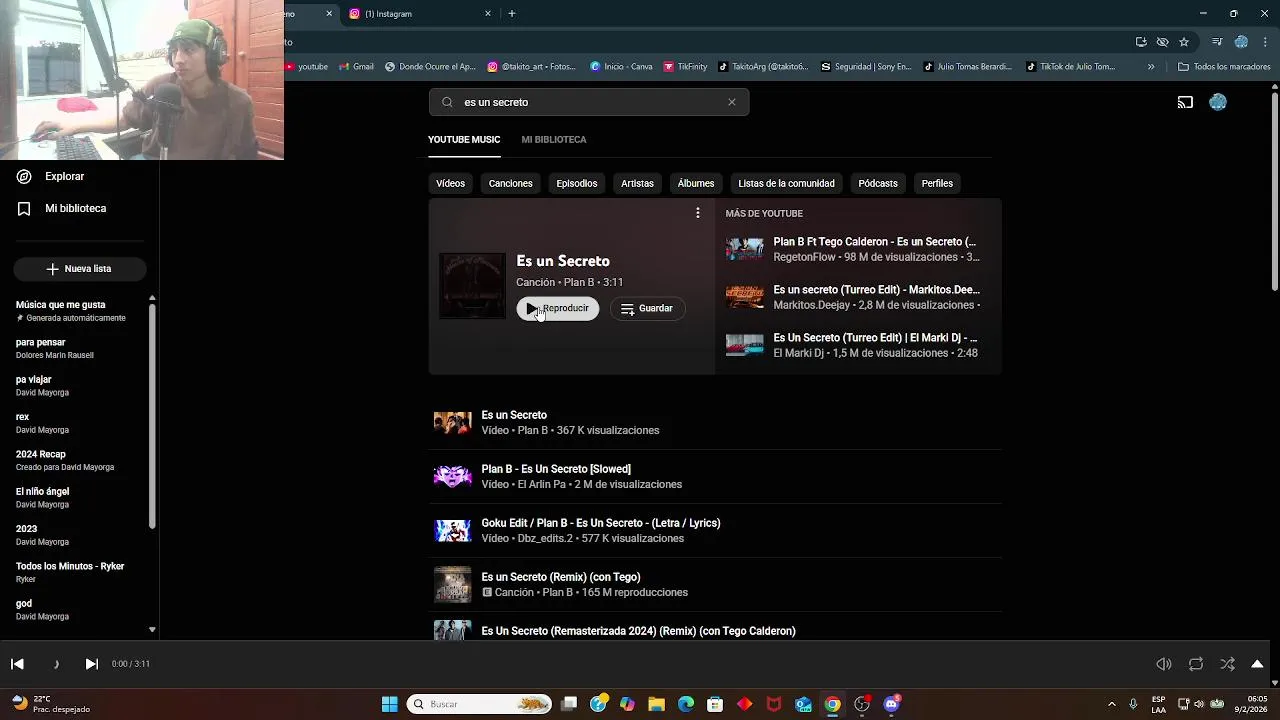This screenshot has height=720, width=1280.
Task: Open the Gmail bookmark
Action: tap(357, 67)
